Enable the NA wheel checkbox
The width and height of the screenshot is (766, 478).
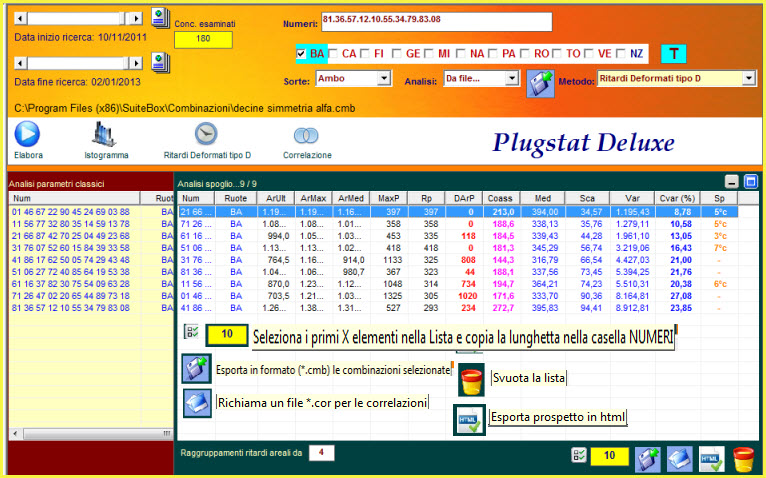click(461, 54)
